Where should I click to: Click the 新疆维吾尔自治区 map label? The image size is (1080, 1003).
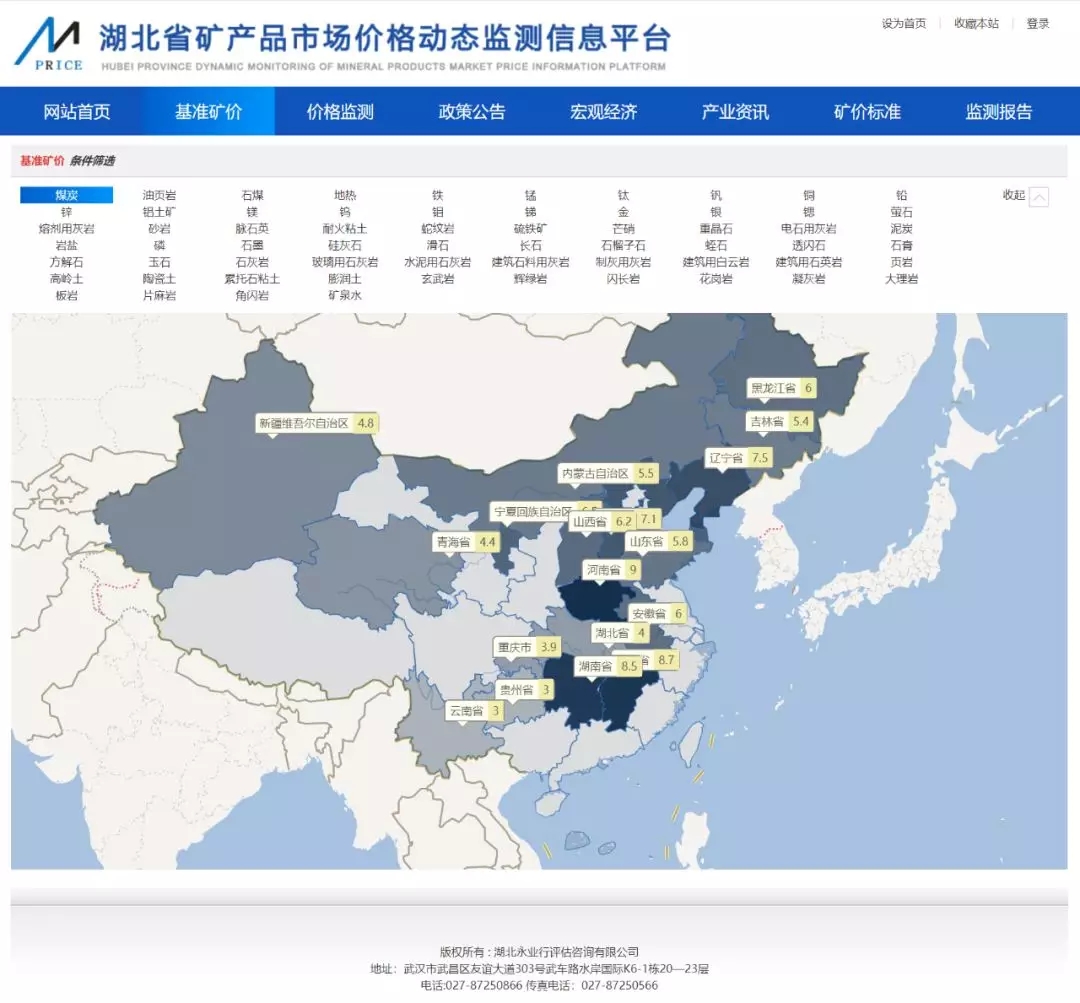[x=304, y=423]
